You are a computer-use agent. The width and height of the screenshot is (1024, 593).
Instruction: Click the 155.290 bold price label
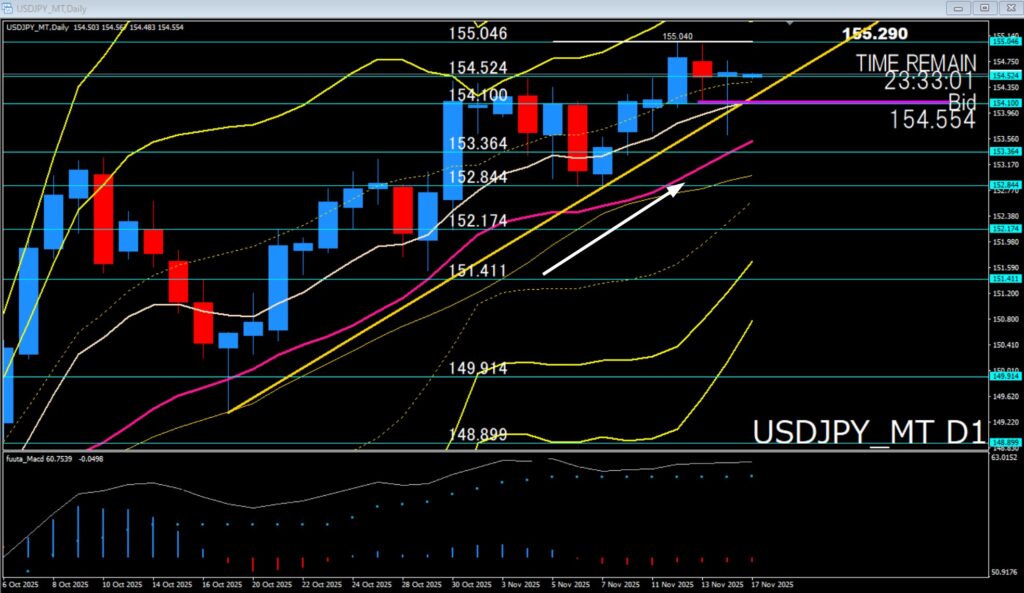coord(876,34)
